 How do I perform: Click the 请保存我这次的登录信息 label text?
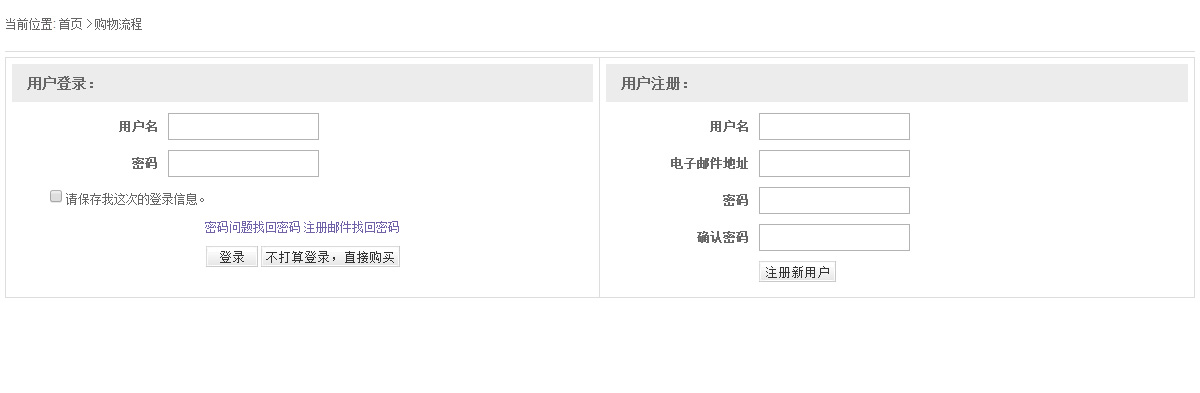(x=135, y=199)
